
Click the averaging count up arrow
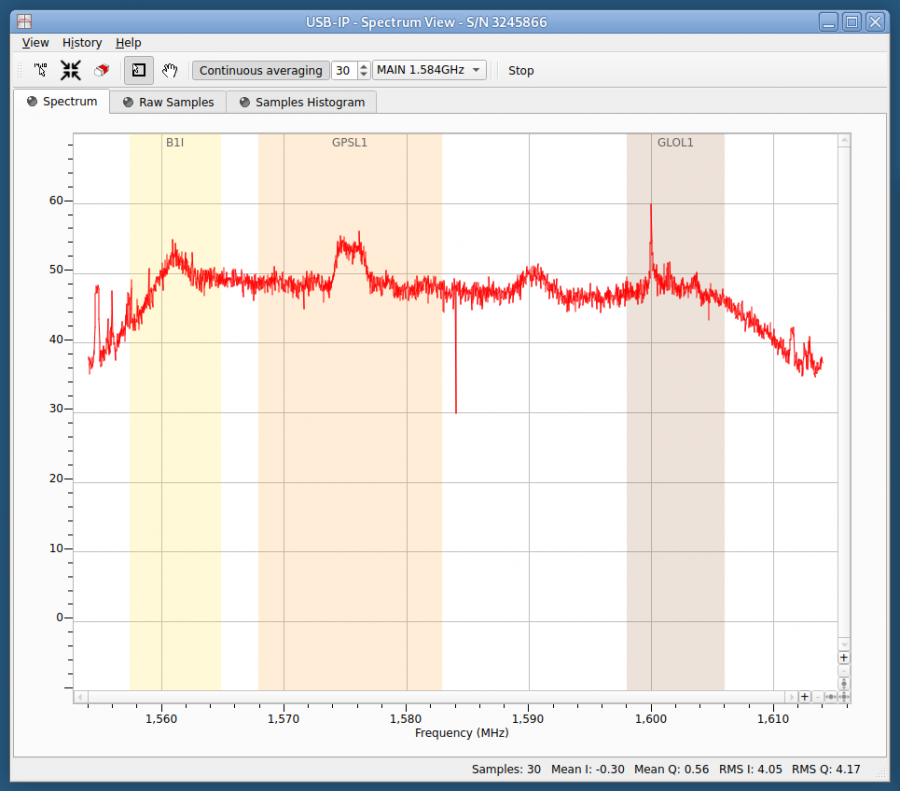click(x=361, y=66)
